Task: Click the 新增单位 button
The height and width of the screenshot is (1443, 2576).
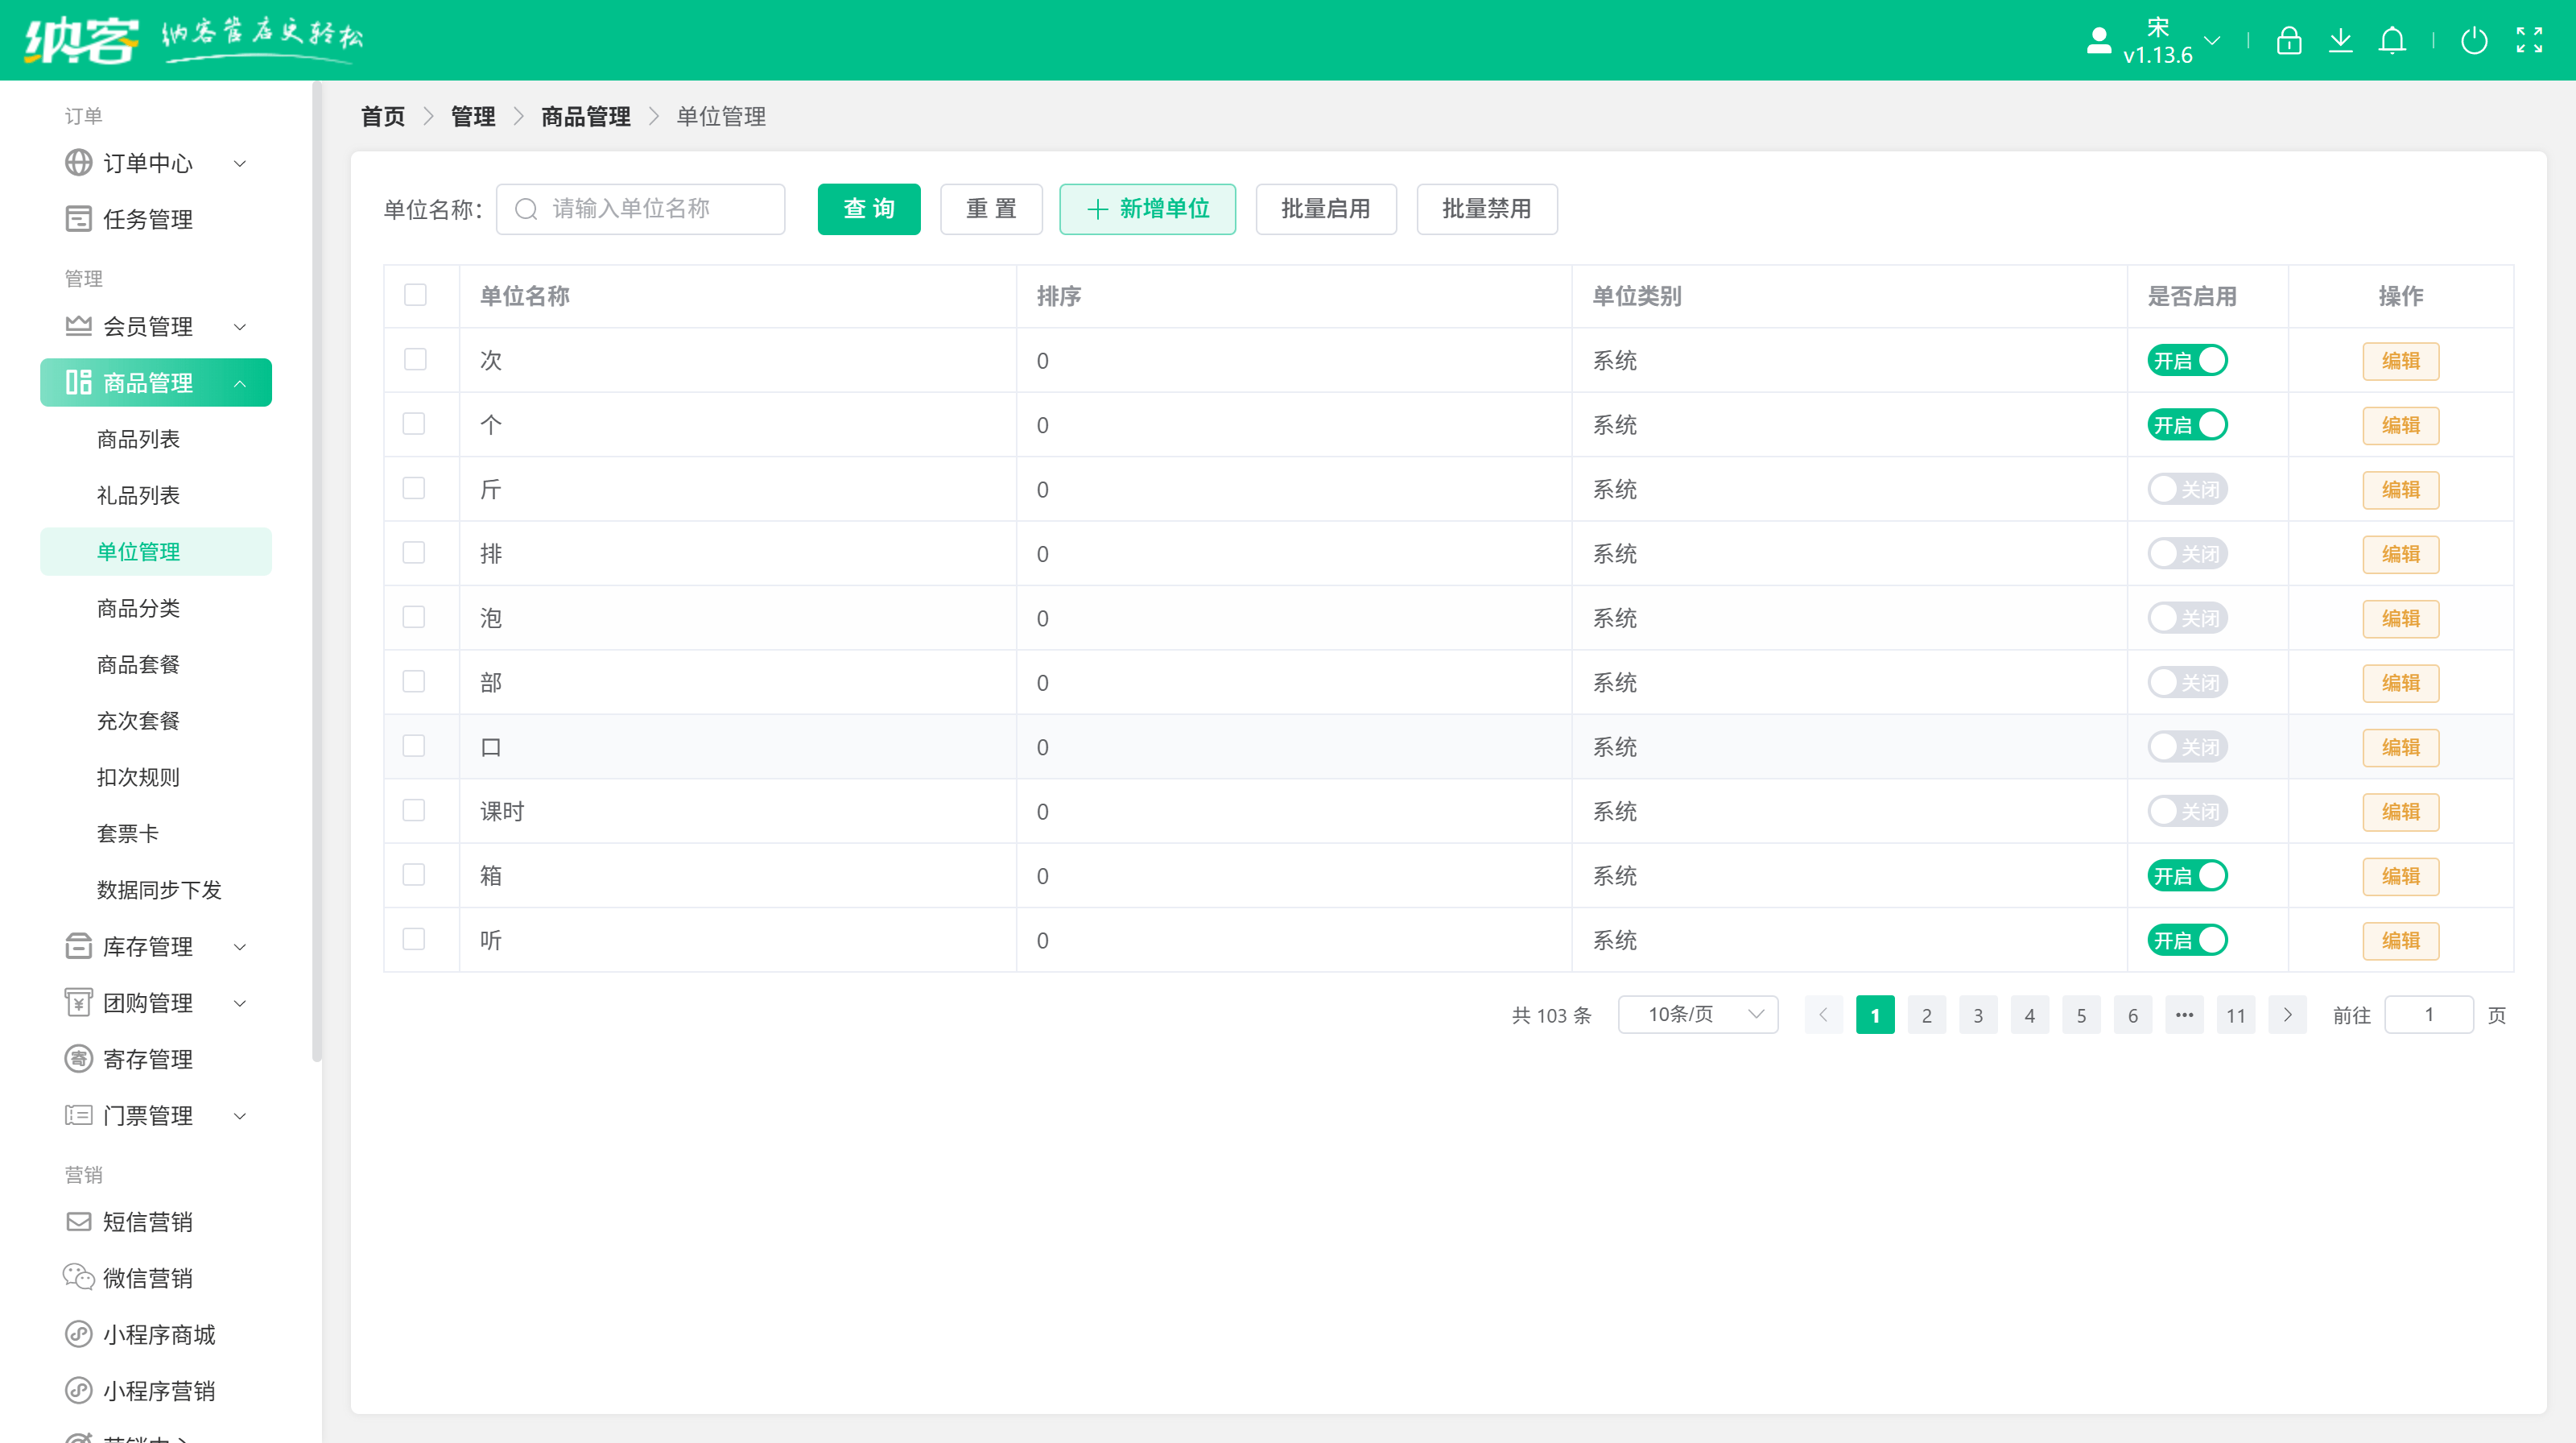Action: pos(1147,209)
